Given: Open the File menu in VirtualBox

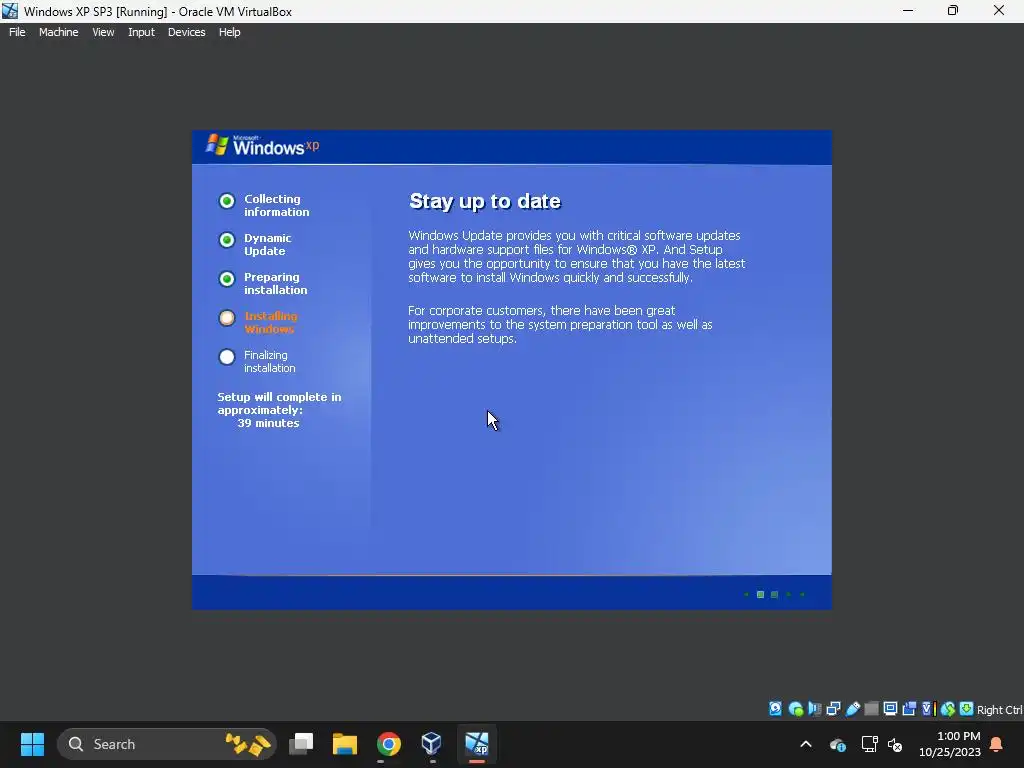Looking at the screenshot, I should click(x=17, y=32).
